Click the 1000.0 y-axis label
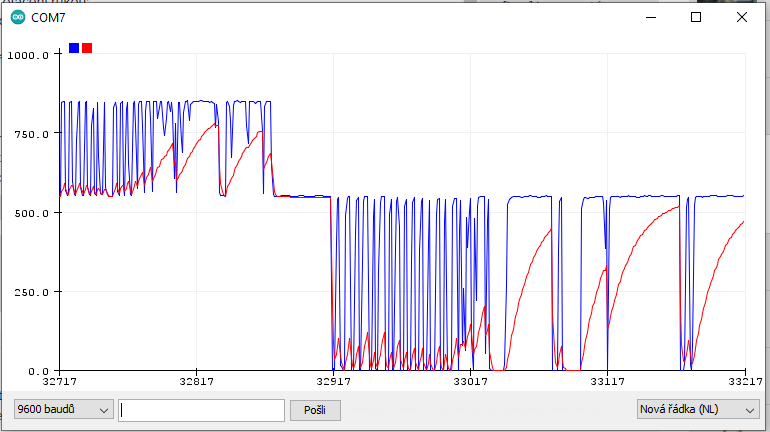Image resolution: width=770 pixels, height=432 pixels. pyautogui.click(x=28, y=55)
